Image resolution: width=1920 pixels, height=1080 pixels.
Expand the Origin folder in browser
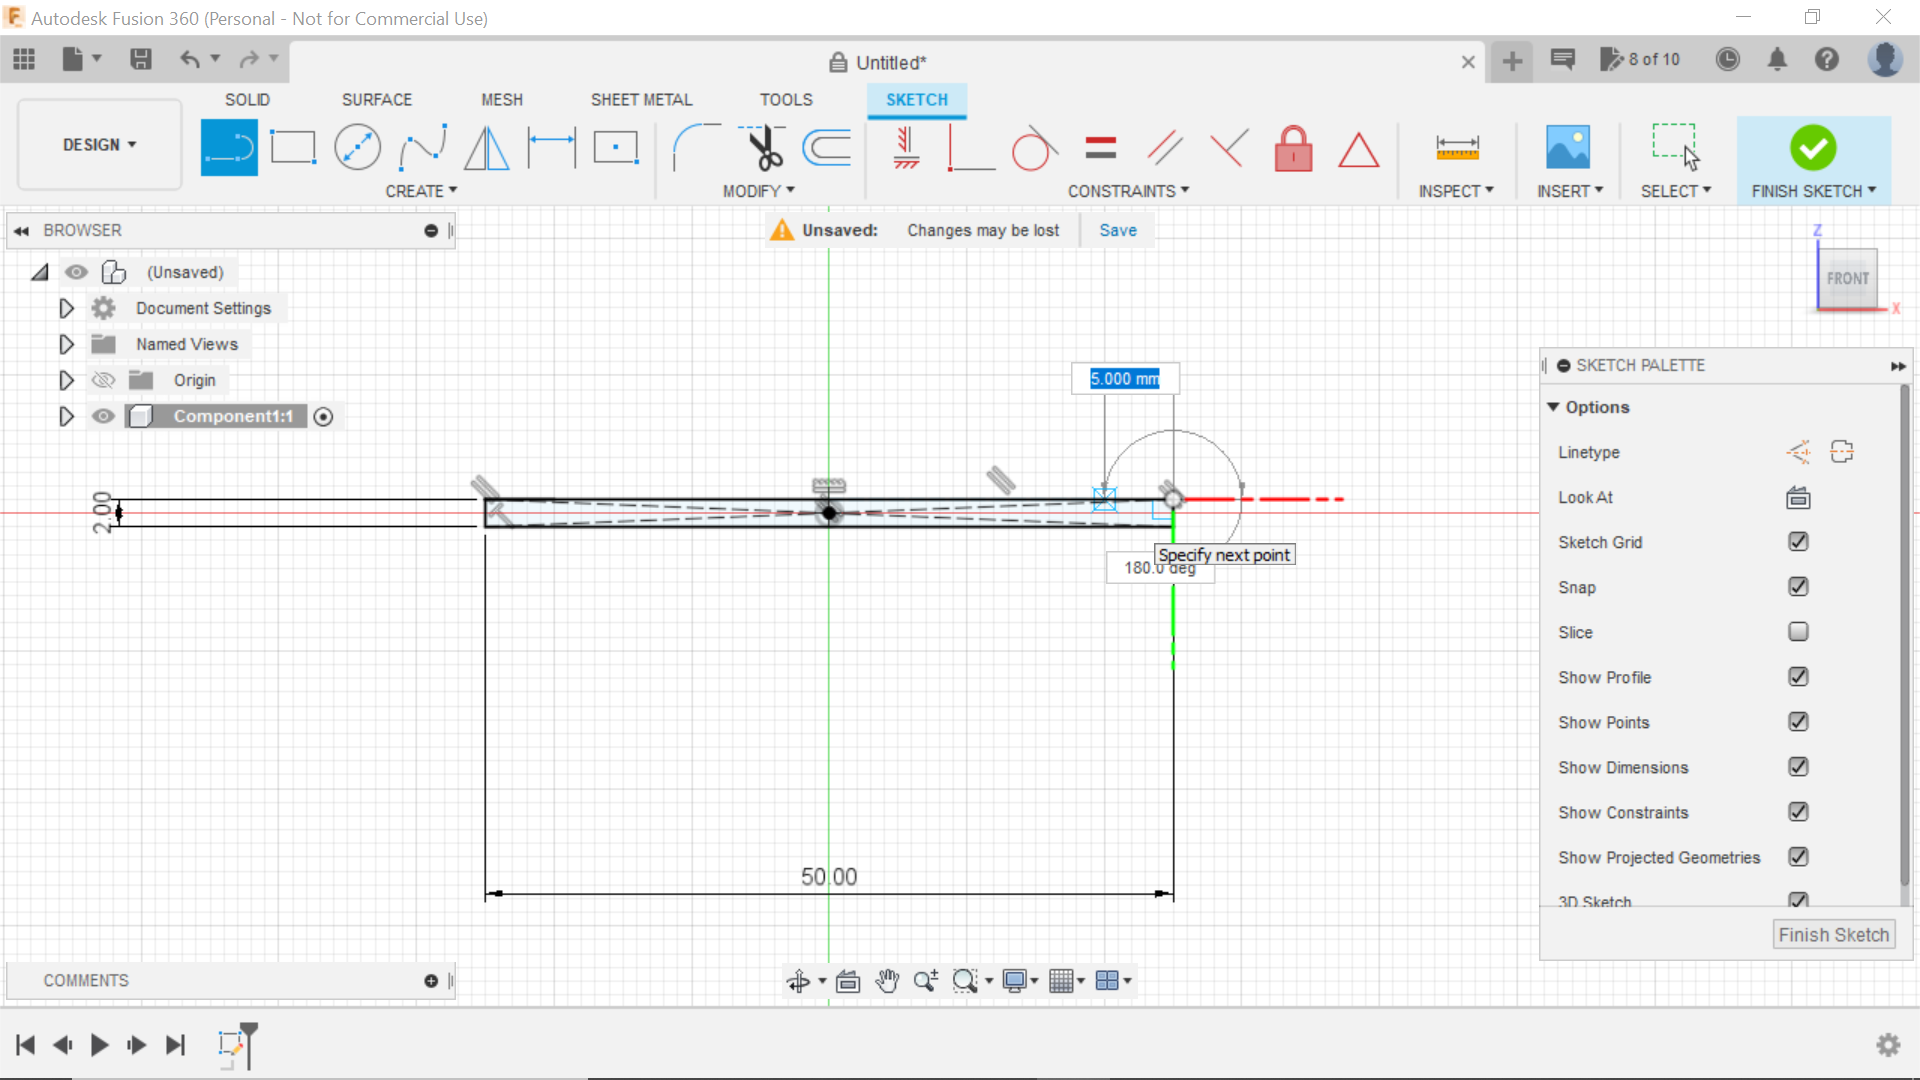66,380
